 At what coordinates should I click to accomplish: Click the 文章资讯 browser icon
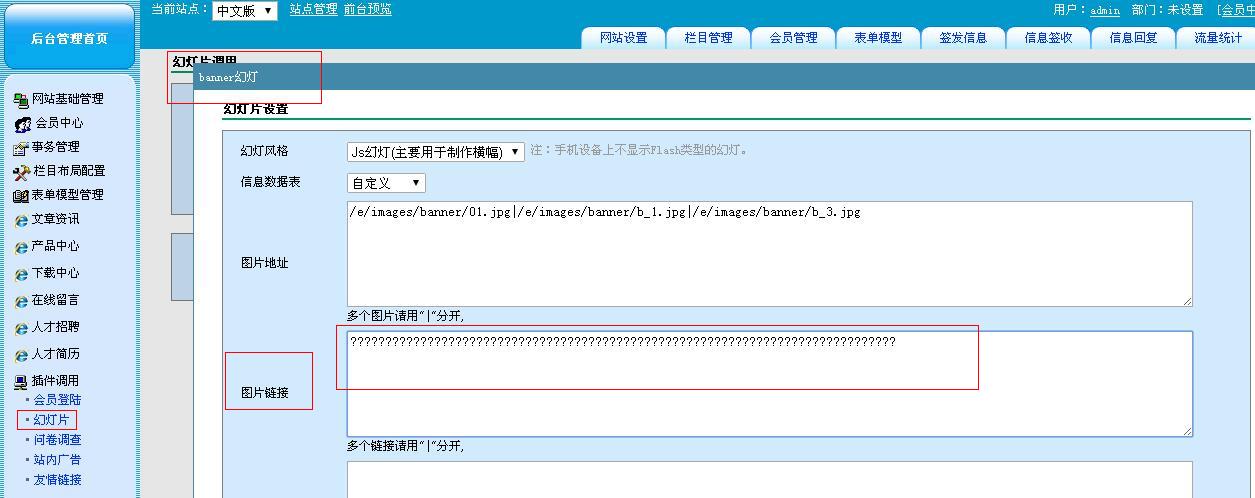21,220
